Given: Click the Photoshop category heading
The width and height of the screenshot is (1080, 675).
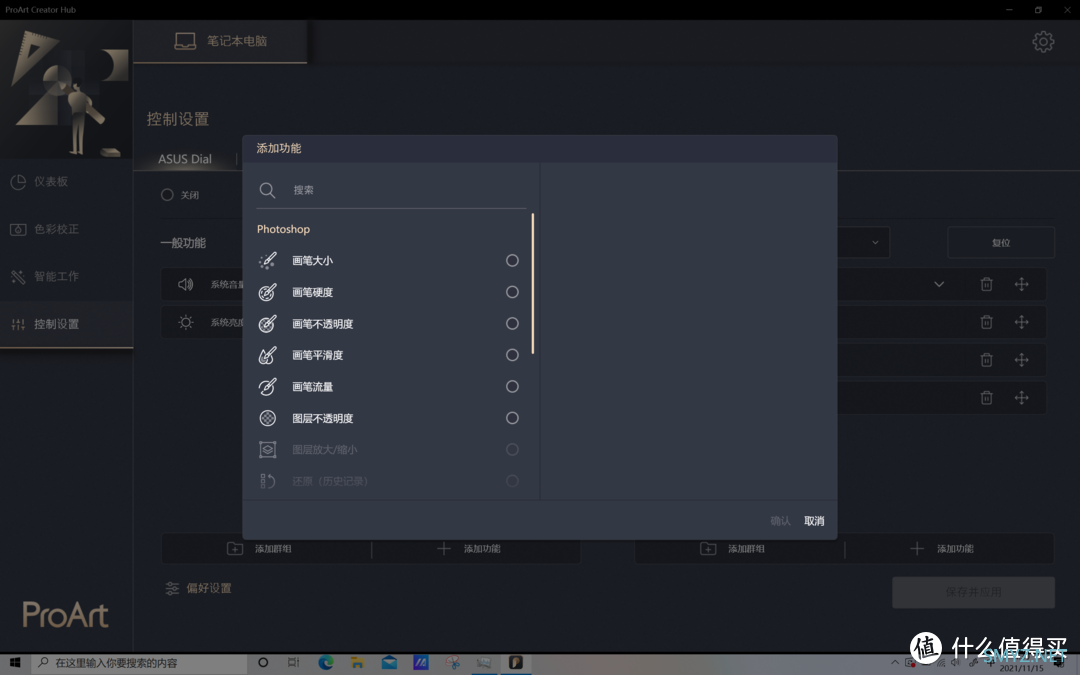Looking at the screenshot, I should click(283, 229).
